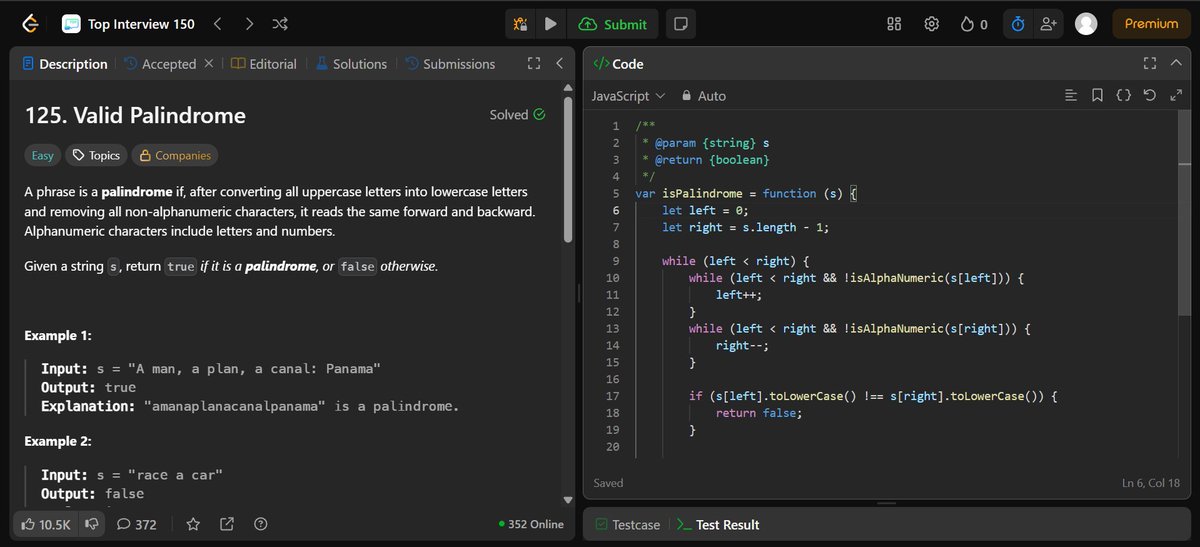Click the 352 Online indicator

[x=531, y=524]
